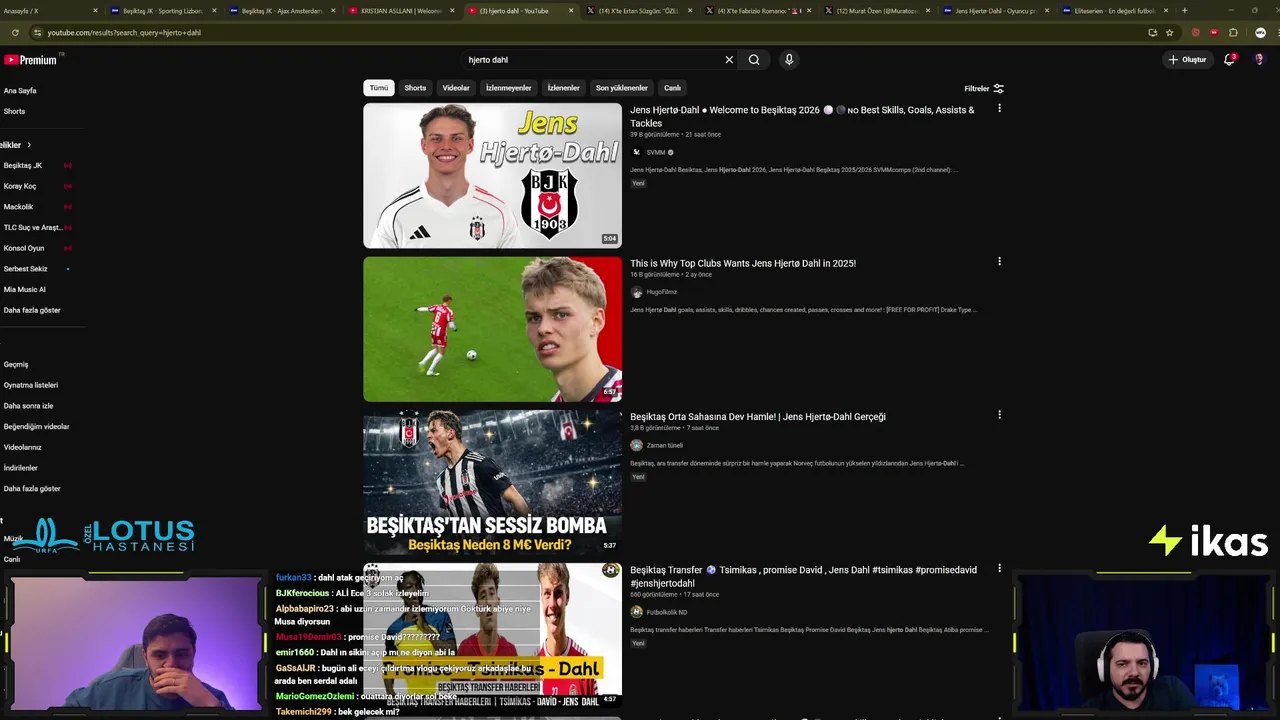Click the install/cast icon in address bar
This screenshot has width=1280, height=720.
pos(1152,32)
